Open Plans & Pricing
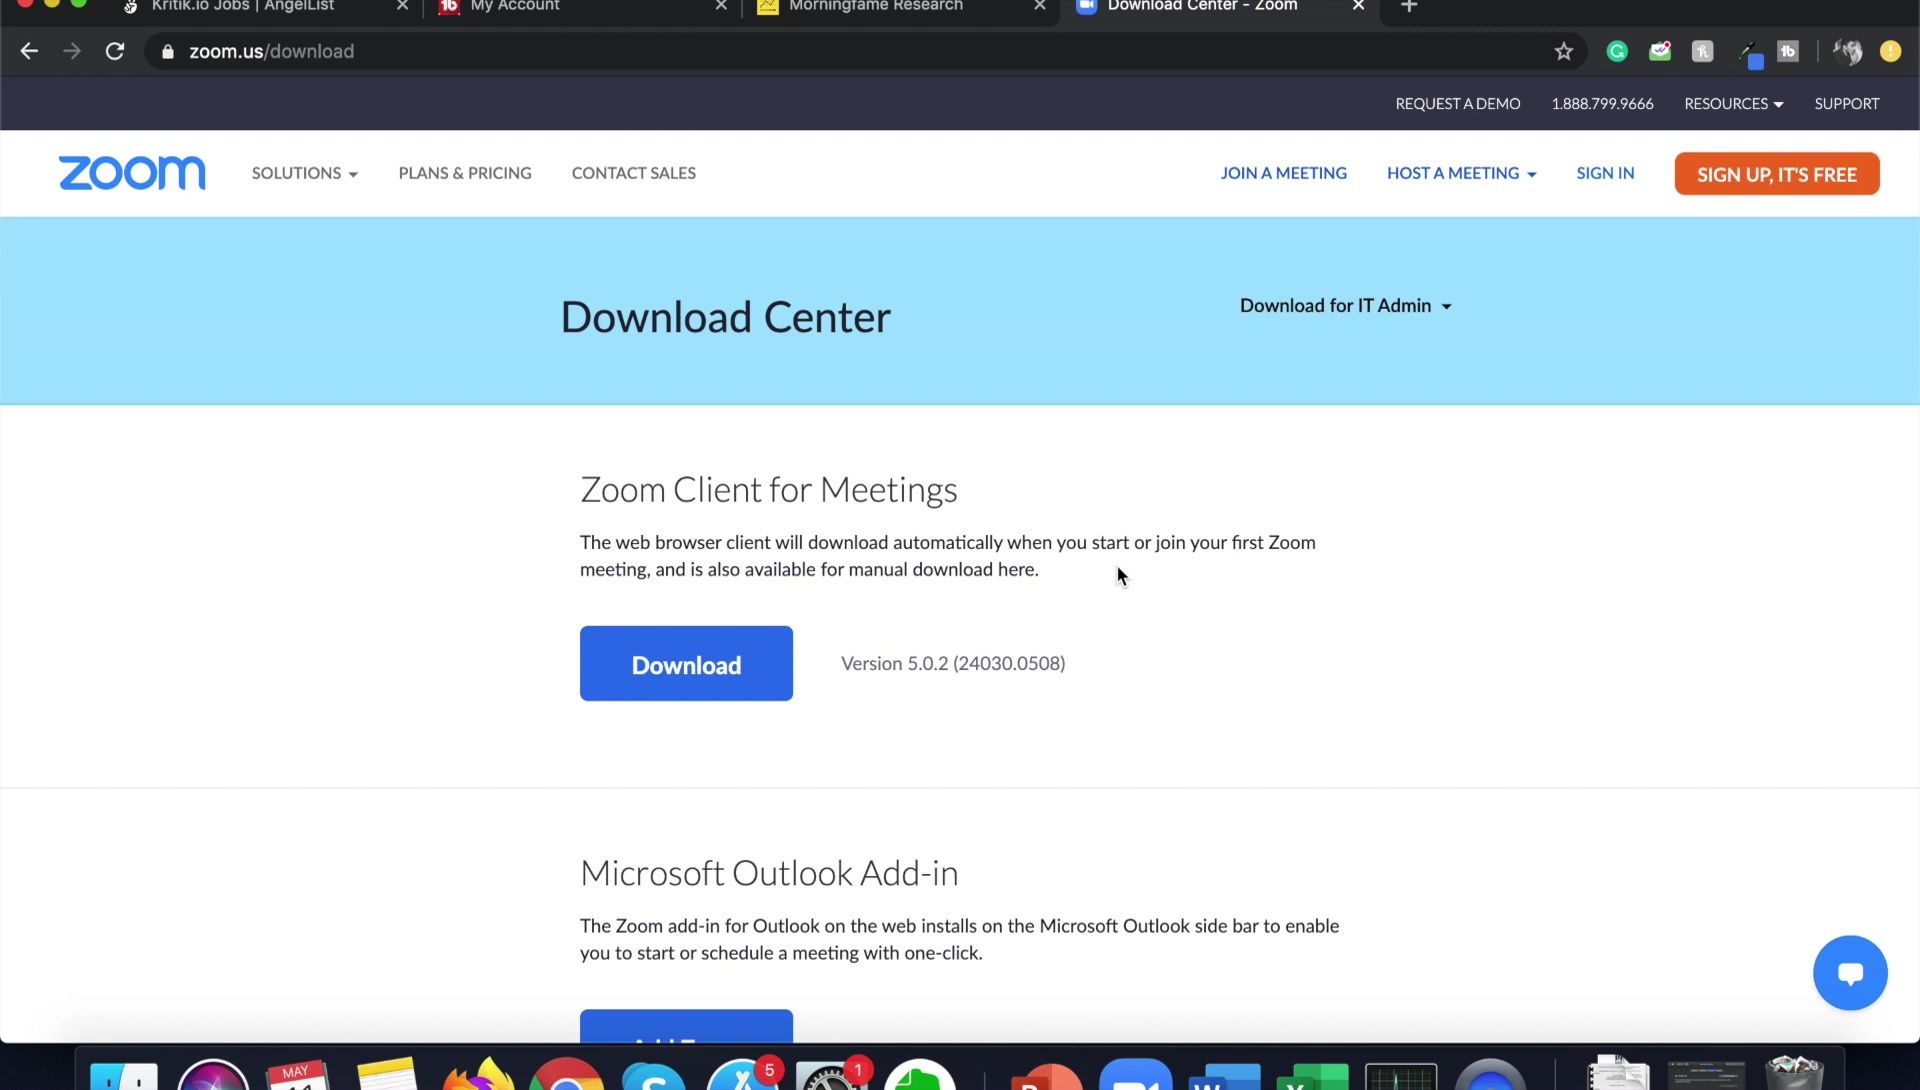The width and height of the screenshot is (1920, 1090). (465, 173)
